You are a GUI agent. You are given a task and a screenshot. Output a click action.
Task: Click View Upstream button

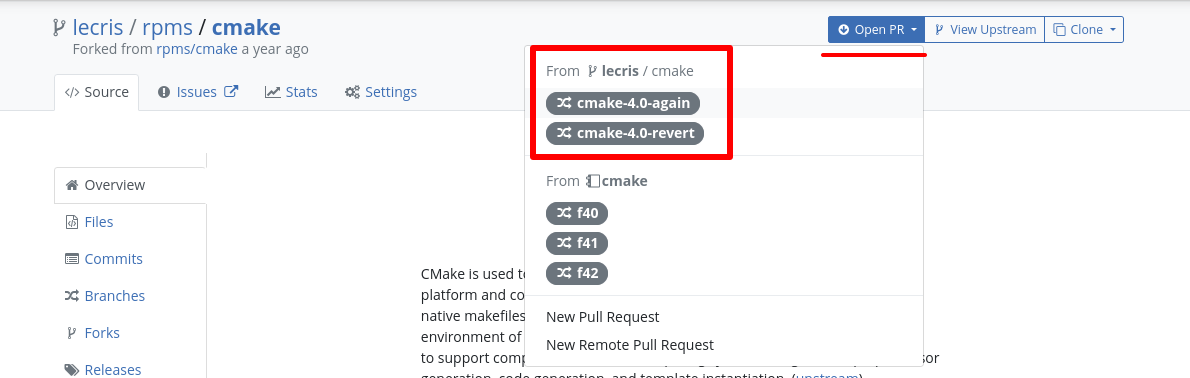pos(985,30)
